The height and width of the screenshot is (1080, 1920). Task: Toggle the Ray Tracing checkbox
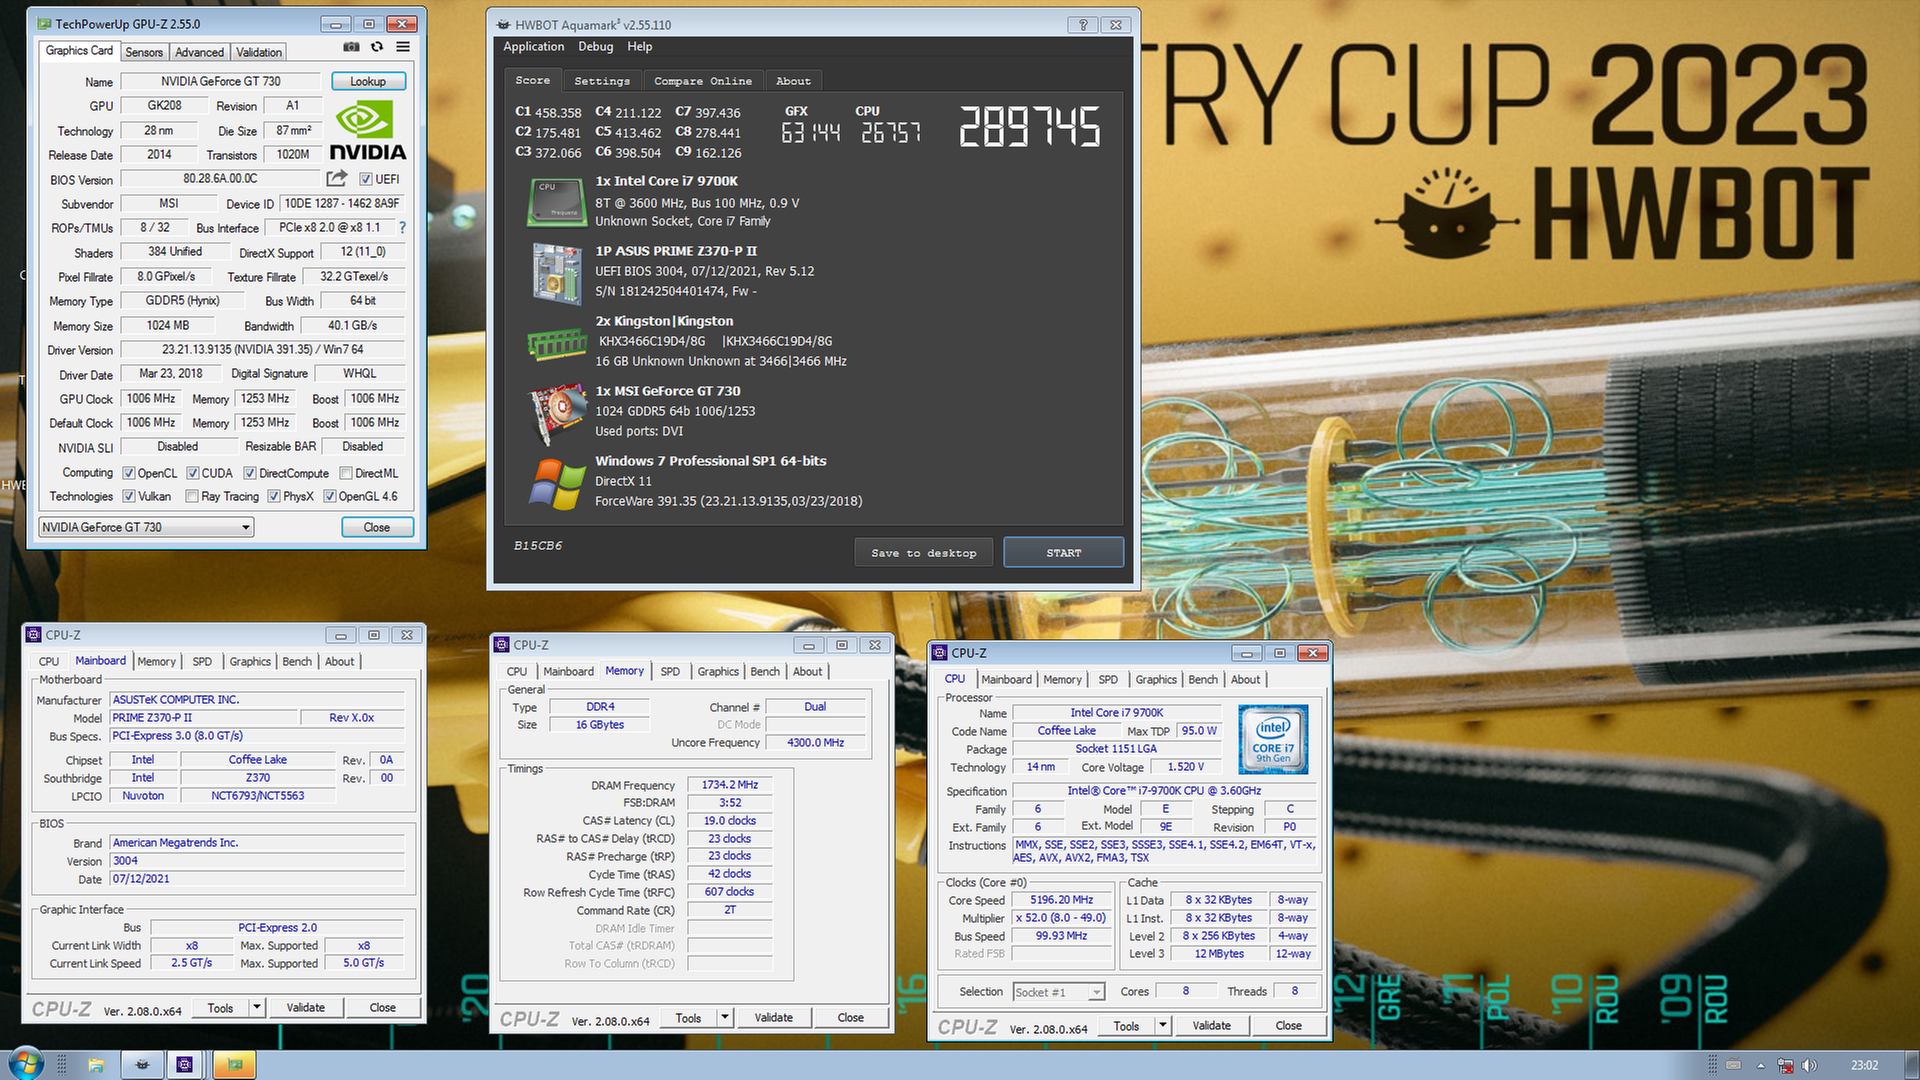click(192, 496)
